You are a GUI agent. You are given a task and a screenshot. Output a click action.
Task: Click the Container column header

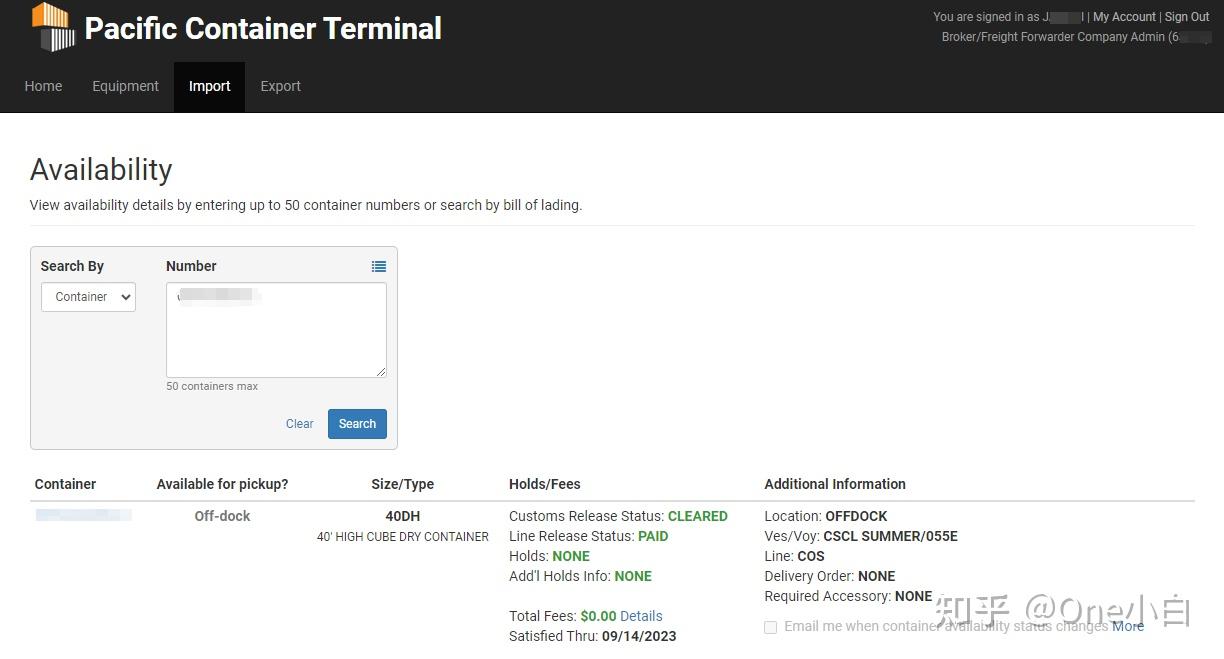pos(65,484)
